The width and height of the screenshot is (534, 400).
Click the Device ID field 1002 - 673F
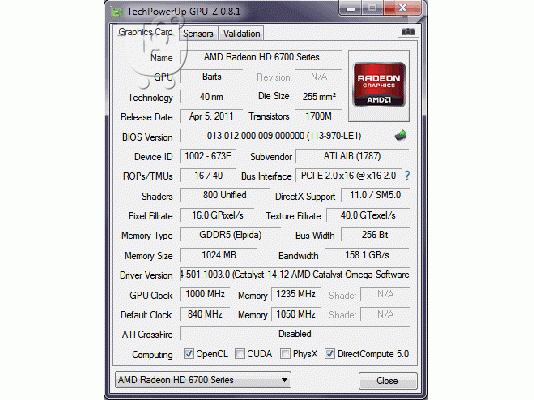tap(208, 156)
